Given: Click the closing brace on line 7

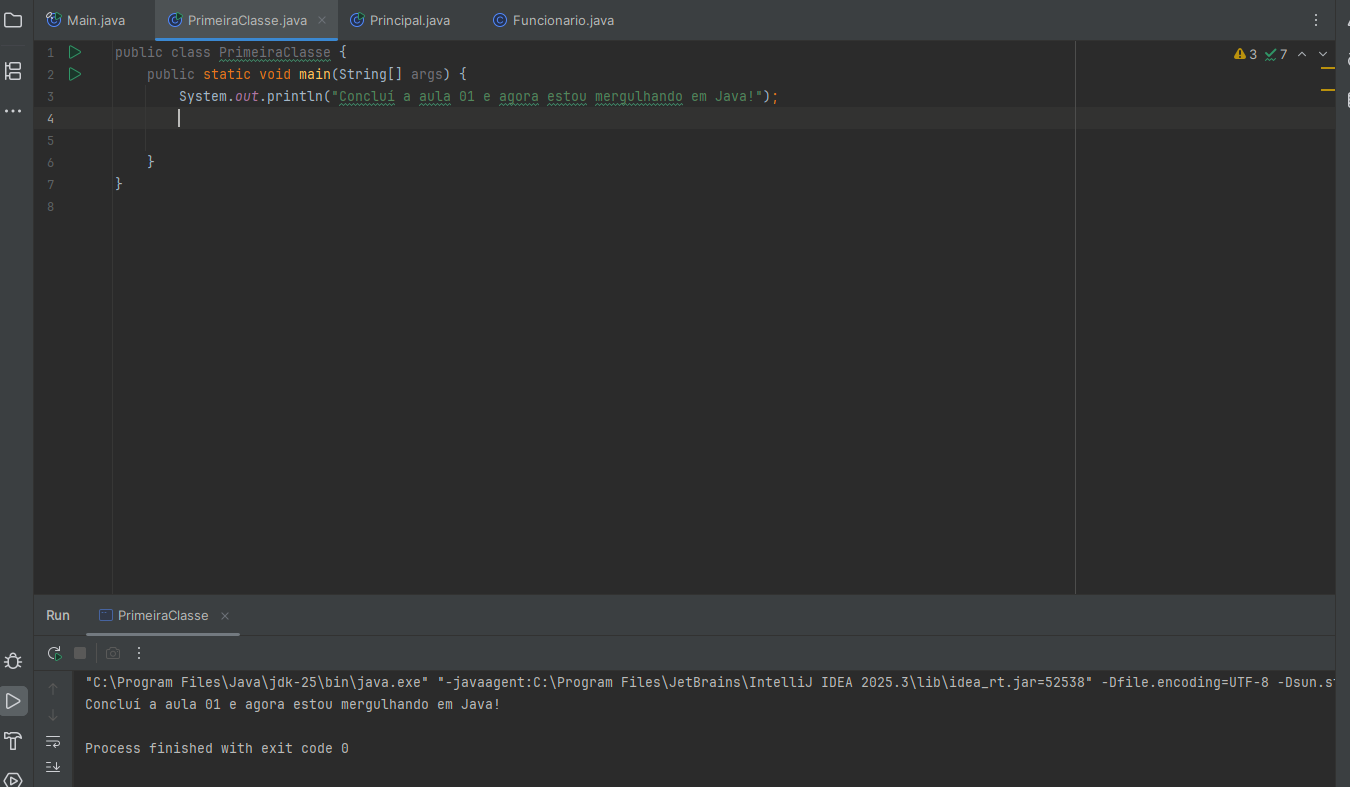Looking at the screenshot, I should [x=119, y=184].
